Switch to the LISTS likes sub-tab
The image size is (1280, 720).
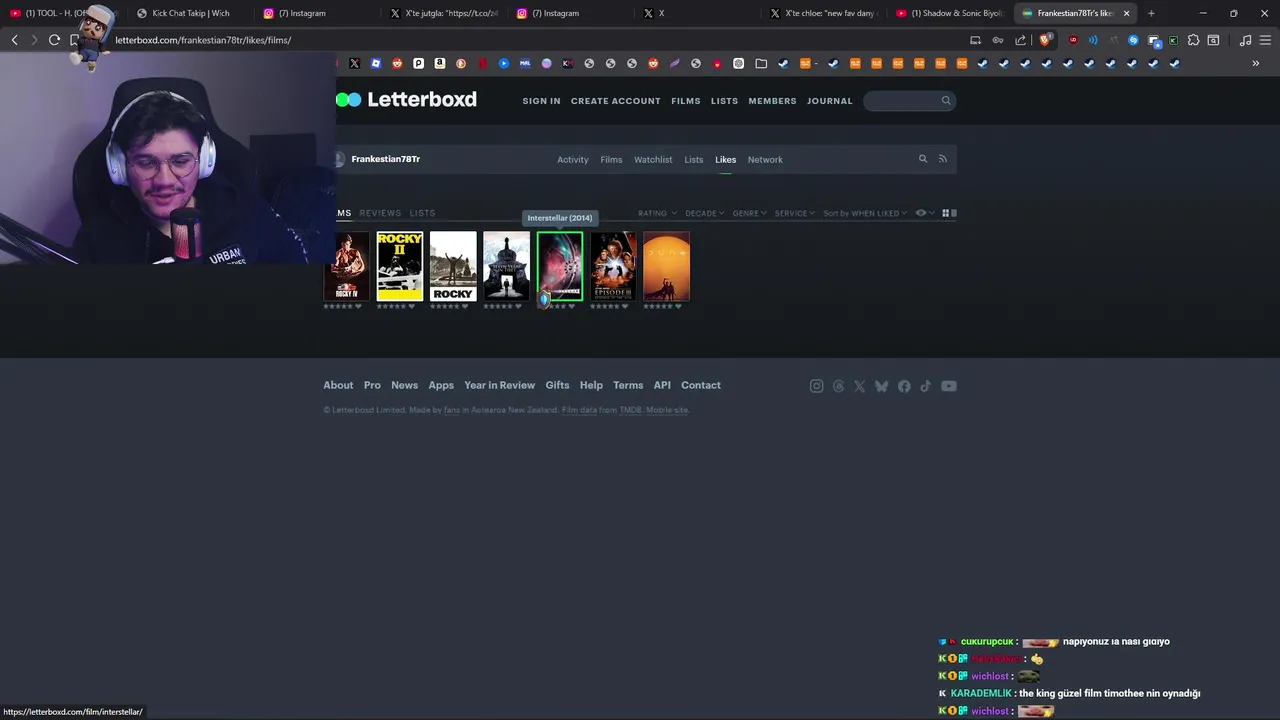(x=422, y=213)
